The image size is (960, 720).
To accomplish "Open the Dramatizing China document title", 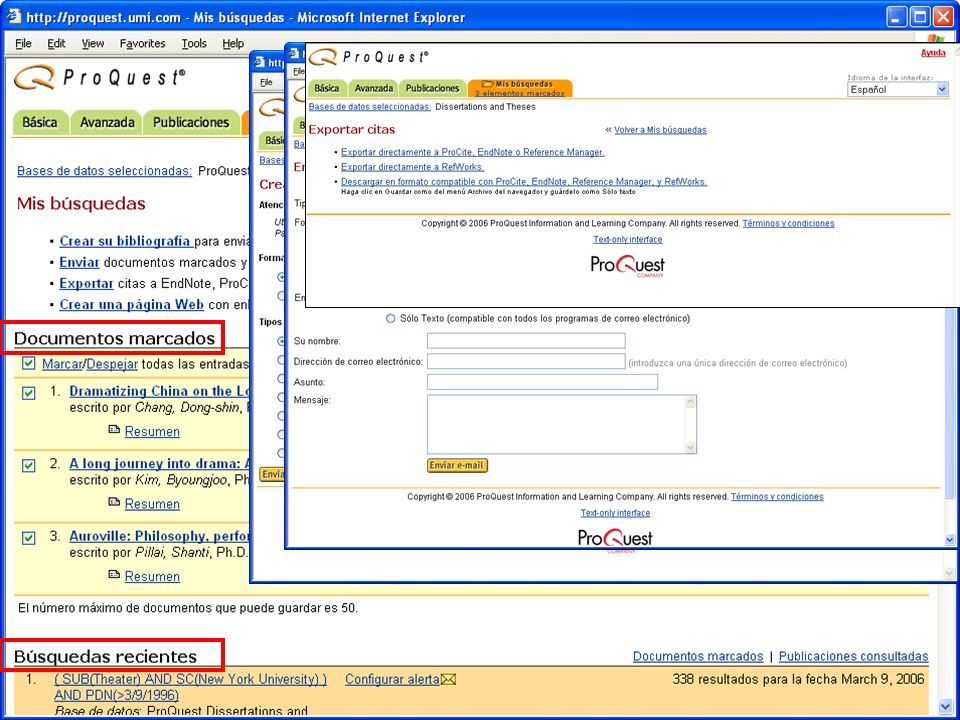I will (x=159, y=391).
